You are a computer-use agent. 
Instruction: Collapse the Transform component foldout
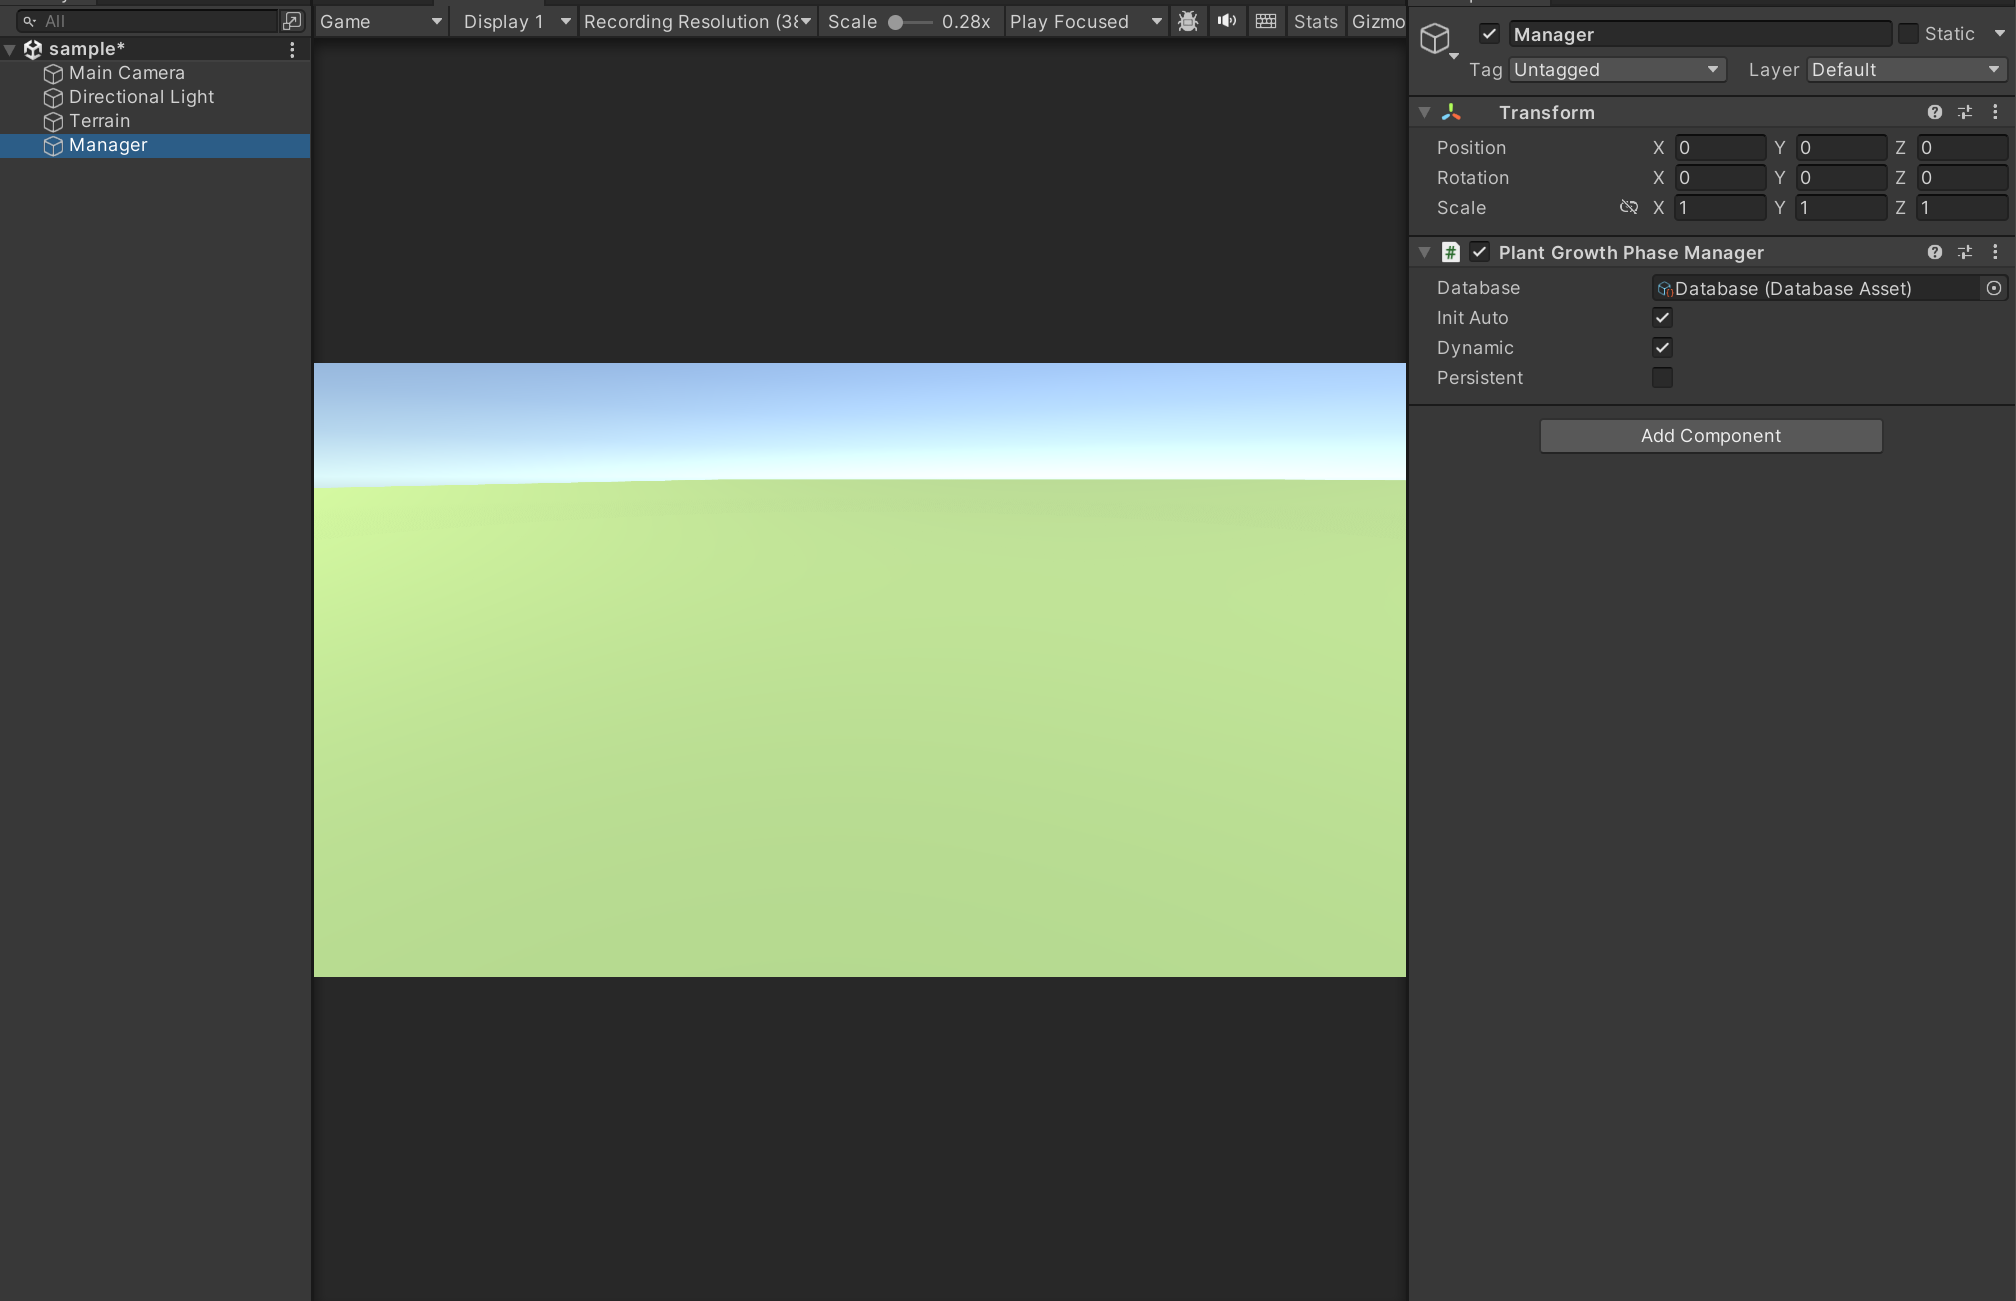1425,112
